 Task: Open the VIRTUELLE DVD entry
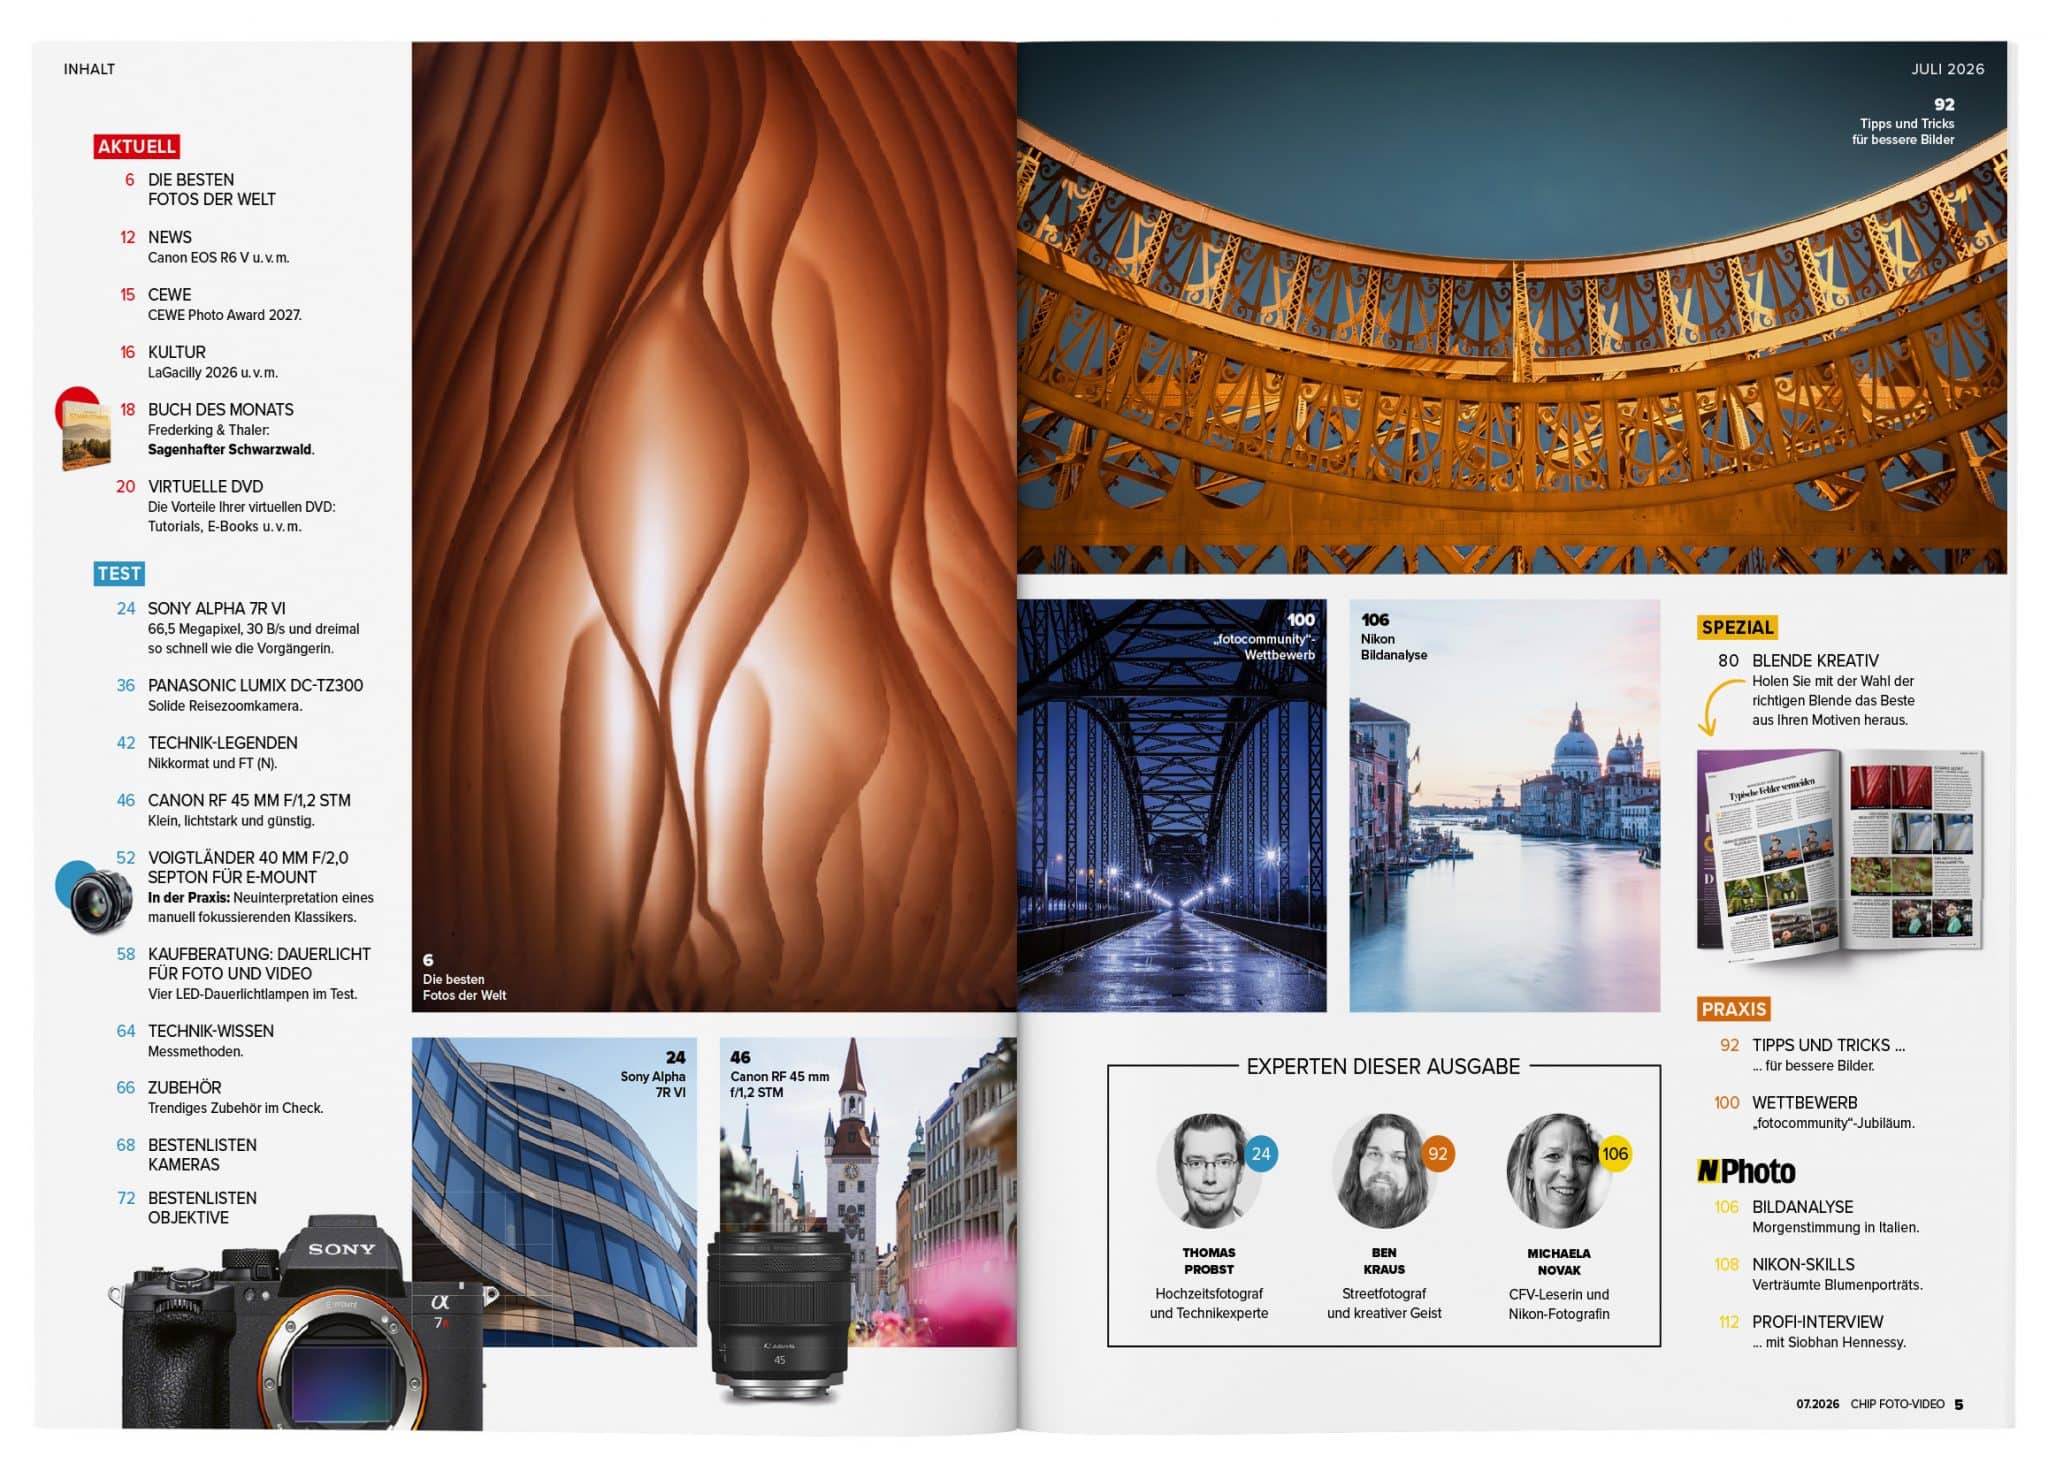[206, 487]
